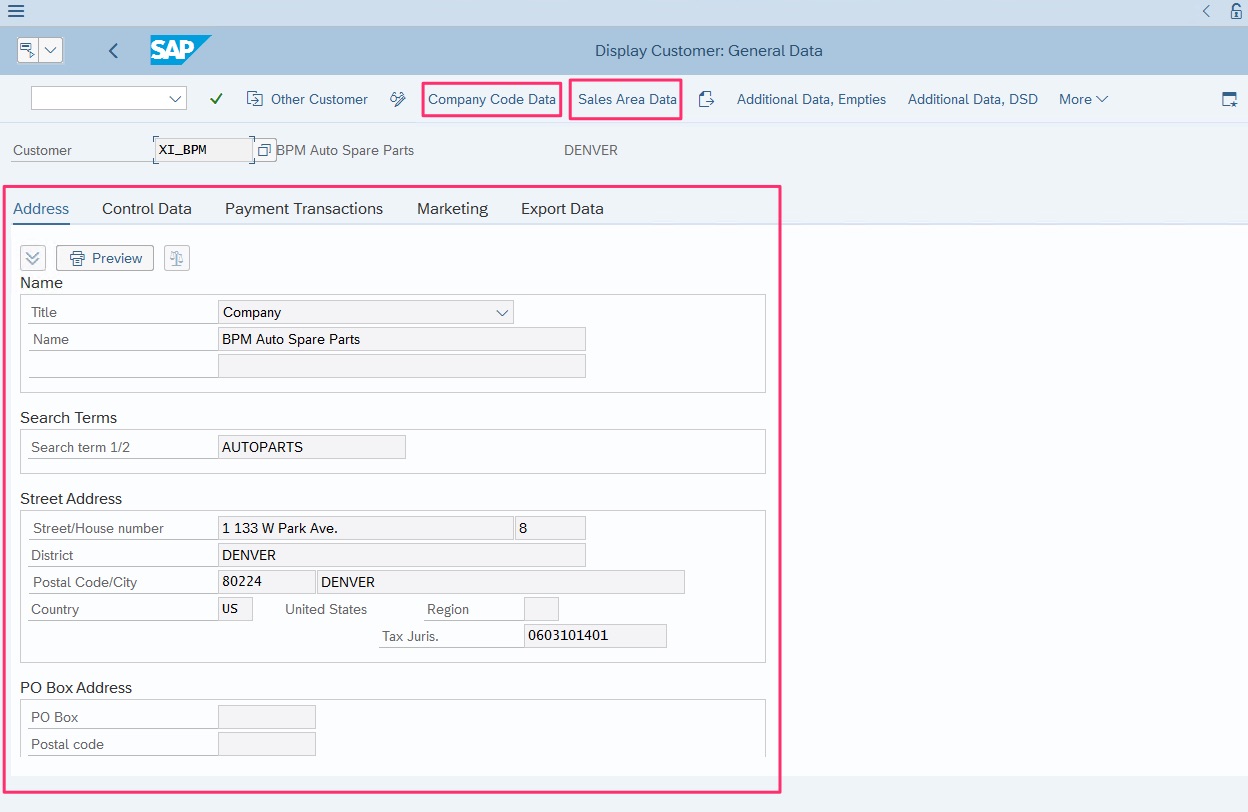Click the expand double-chevron icon
The height and width of the screenshot is (812, 1248).
[x=33, y=258]
